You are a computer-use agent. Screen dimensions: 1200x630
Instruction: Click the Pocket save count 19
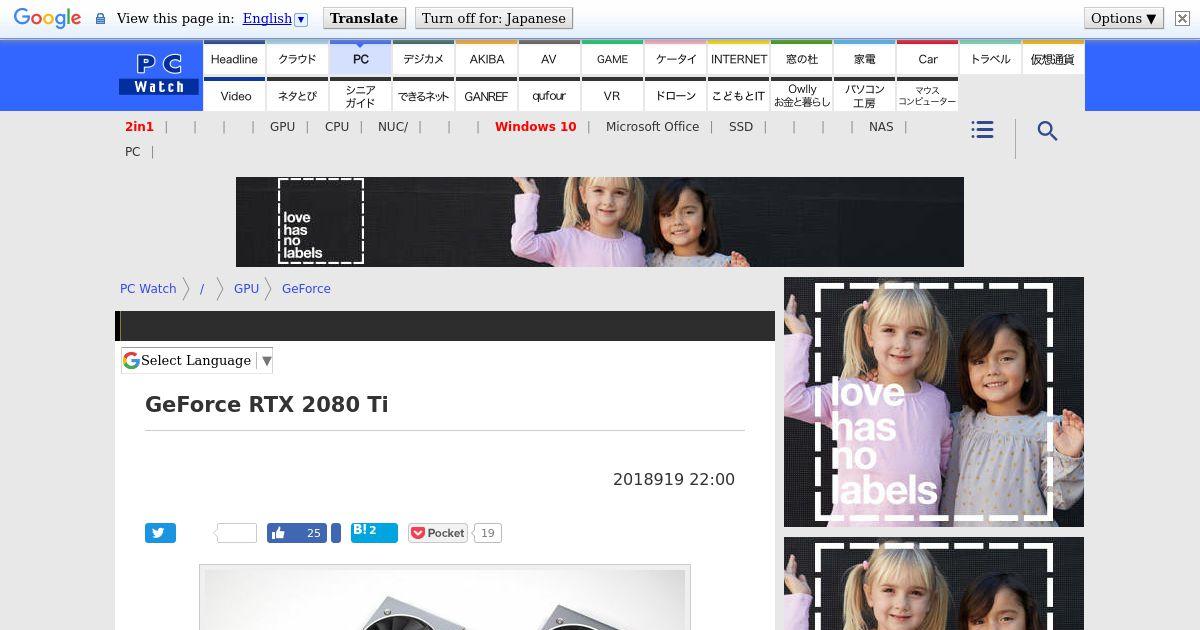coord(487,533)
